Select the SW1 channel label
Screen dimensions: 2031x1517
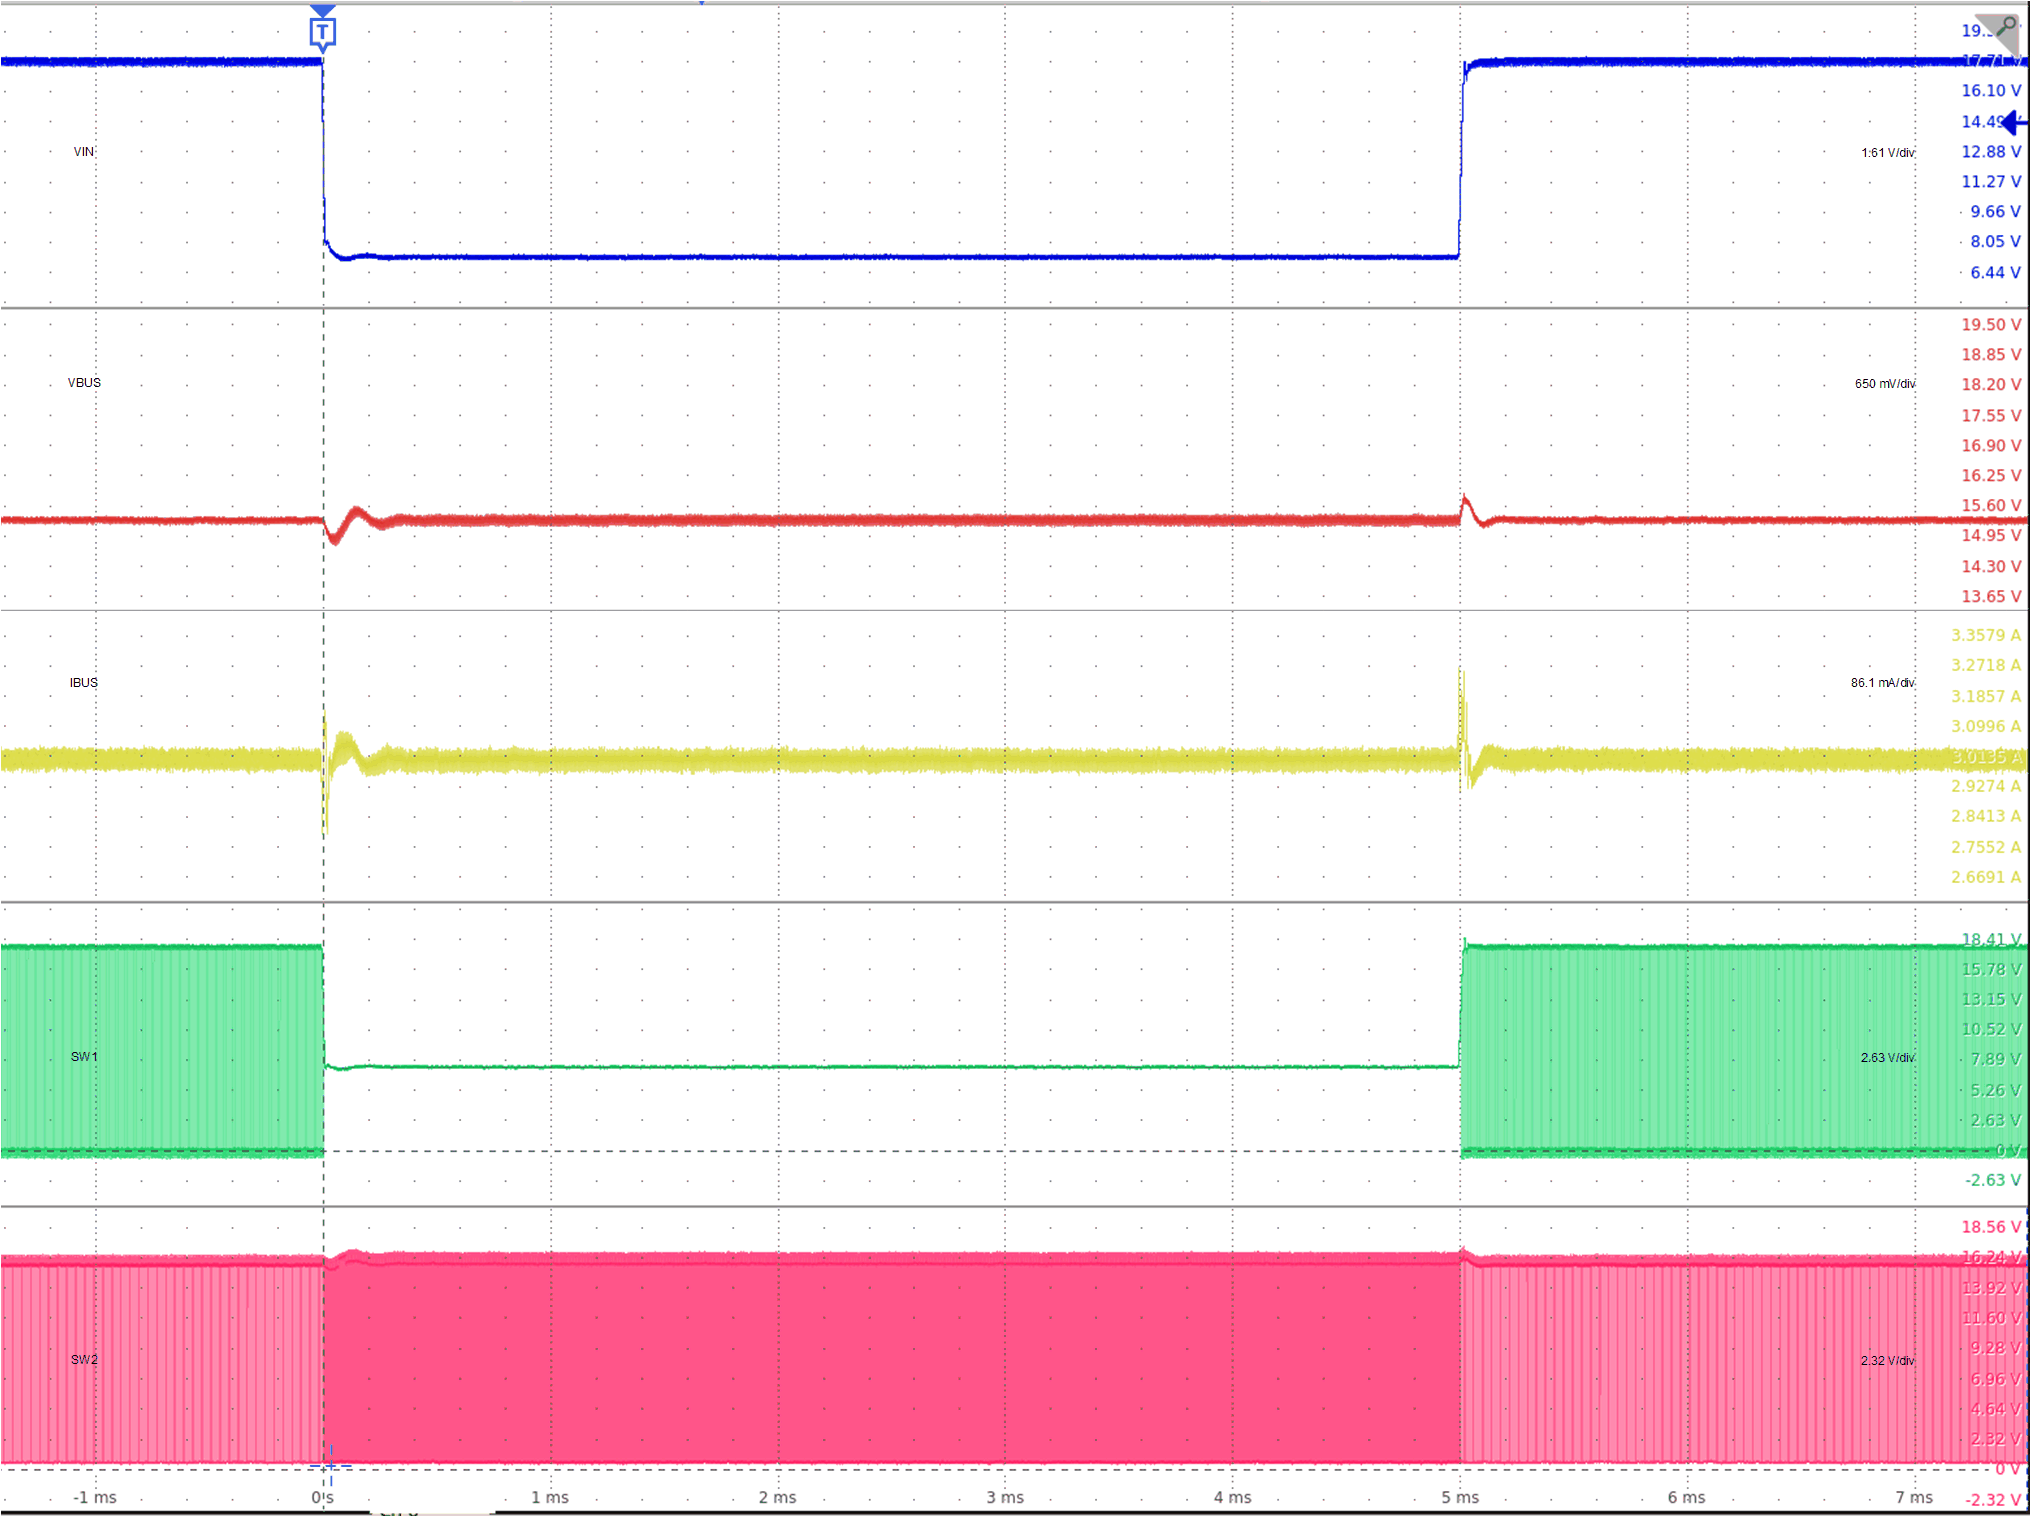point(84,1057)
